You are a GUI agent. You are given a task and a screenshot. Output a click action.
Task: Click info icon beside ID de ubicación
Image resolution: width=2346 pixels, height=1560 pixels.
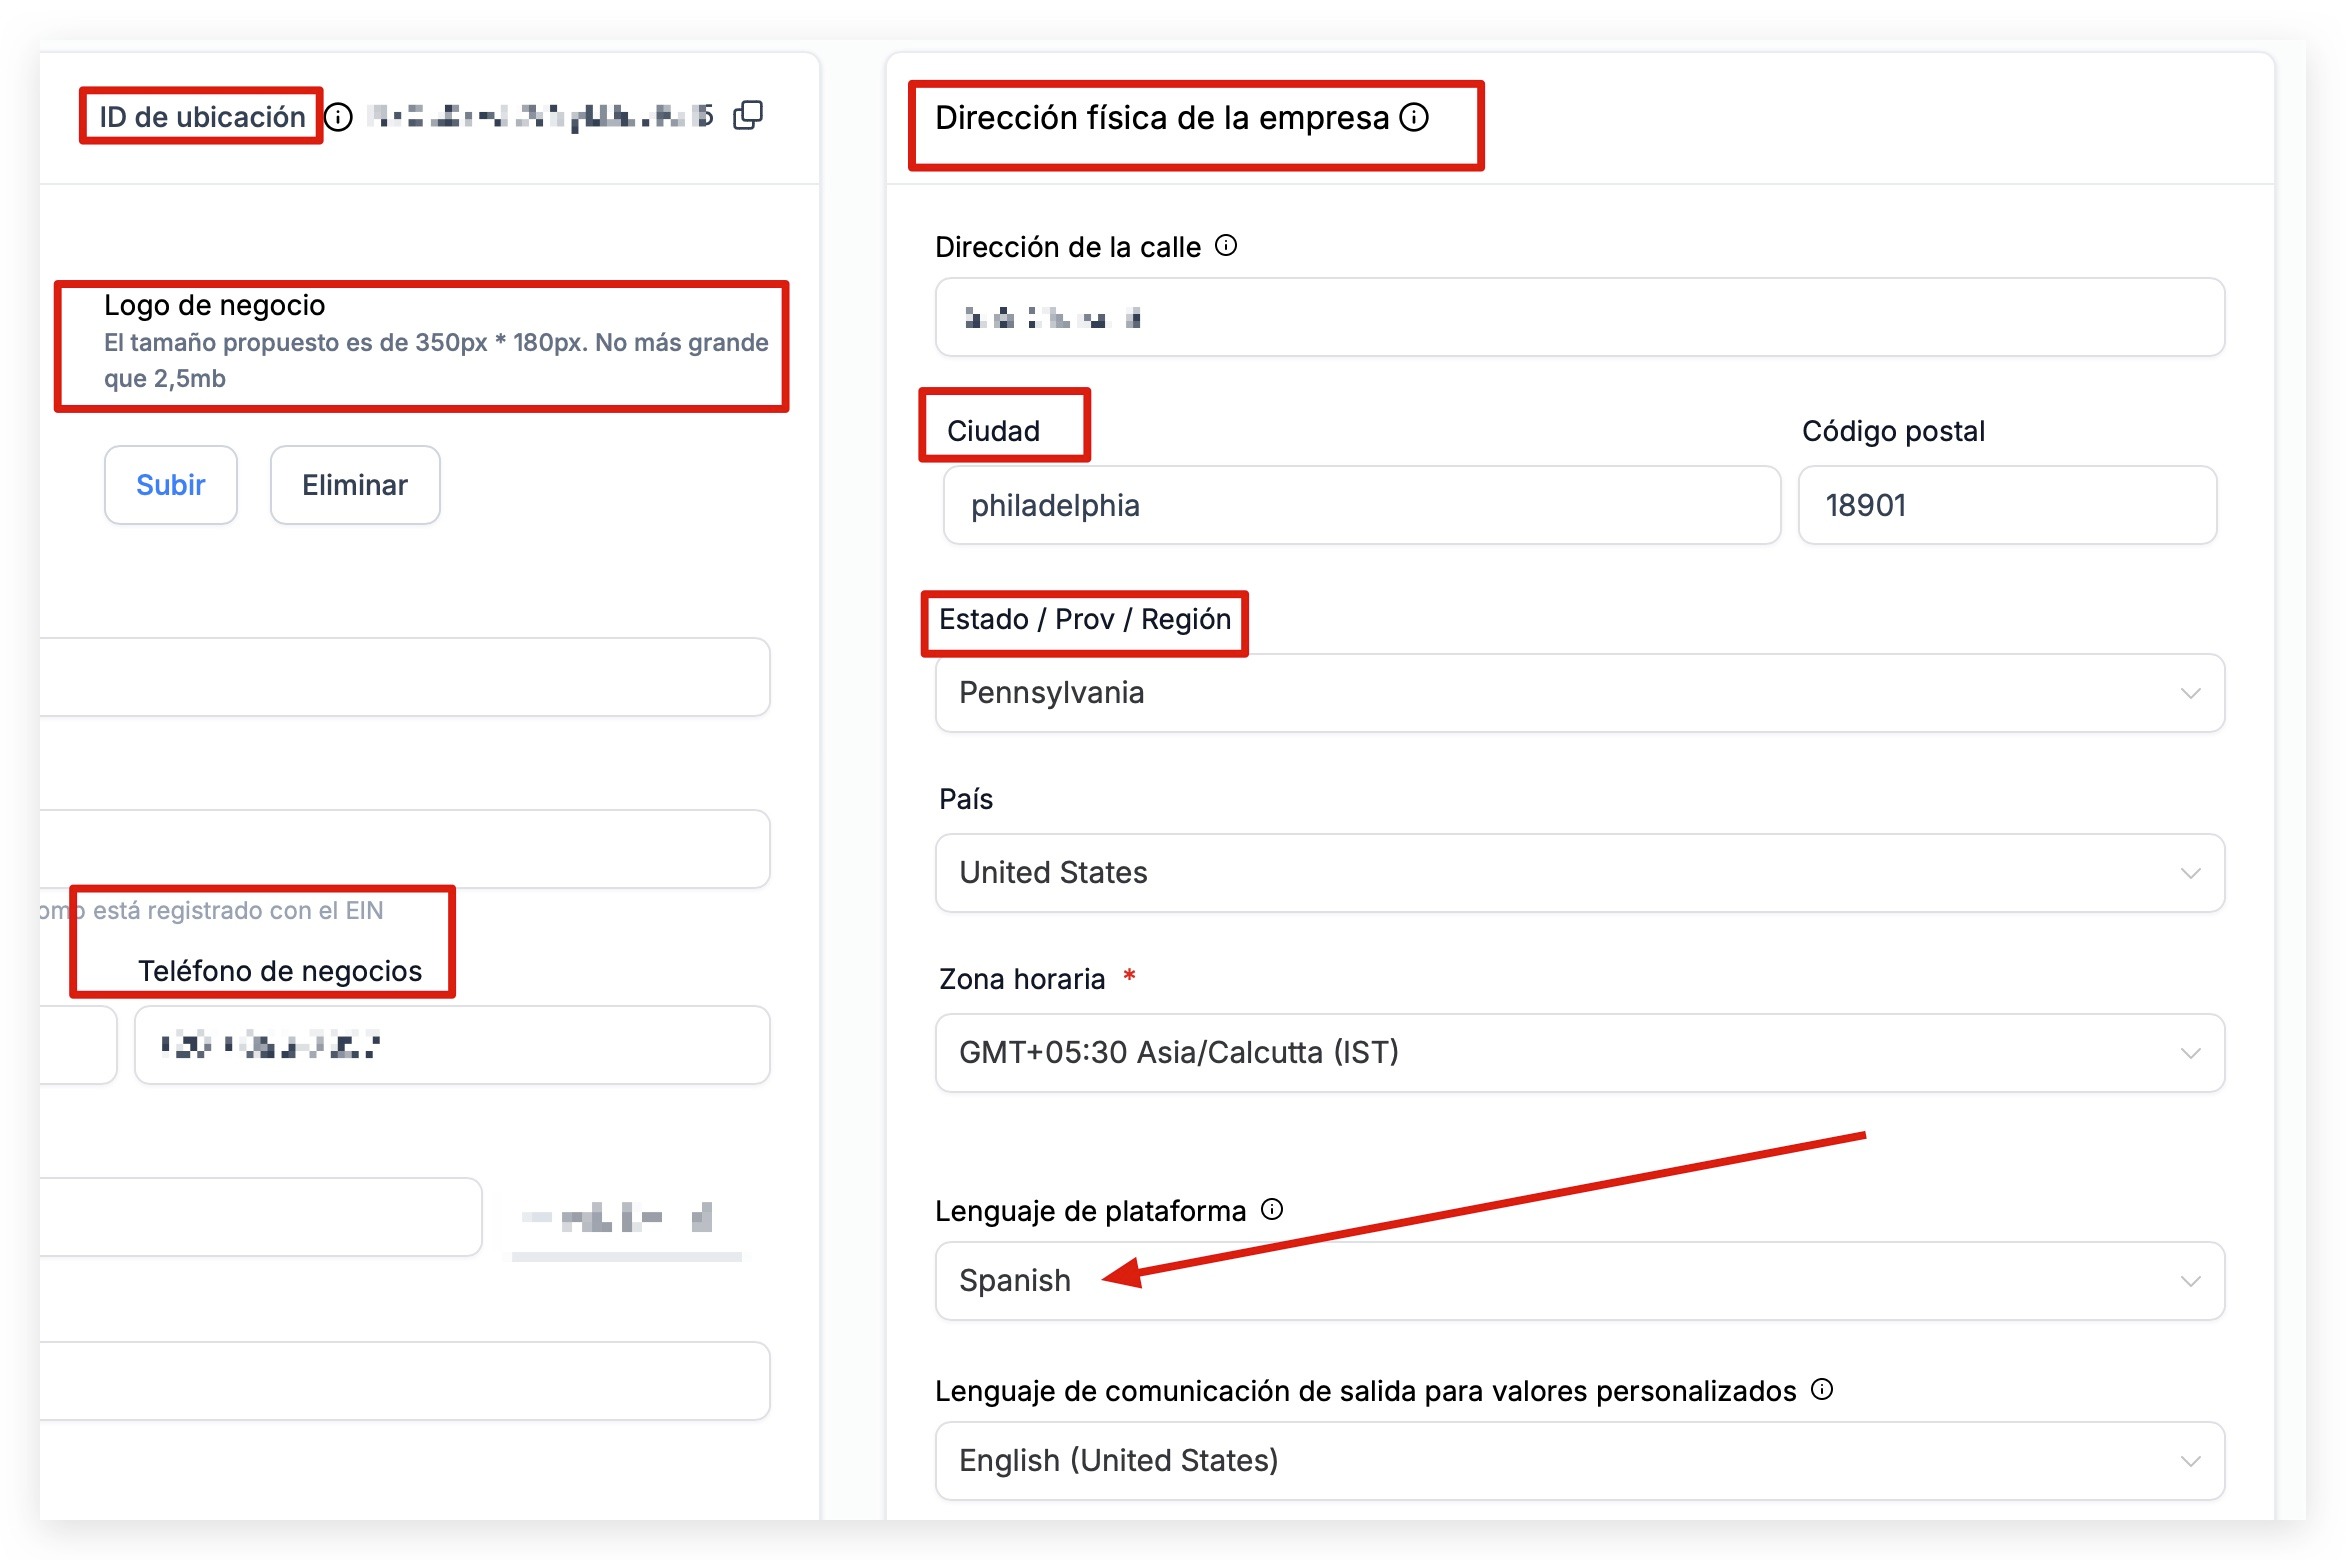coord(340,118)
